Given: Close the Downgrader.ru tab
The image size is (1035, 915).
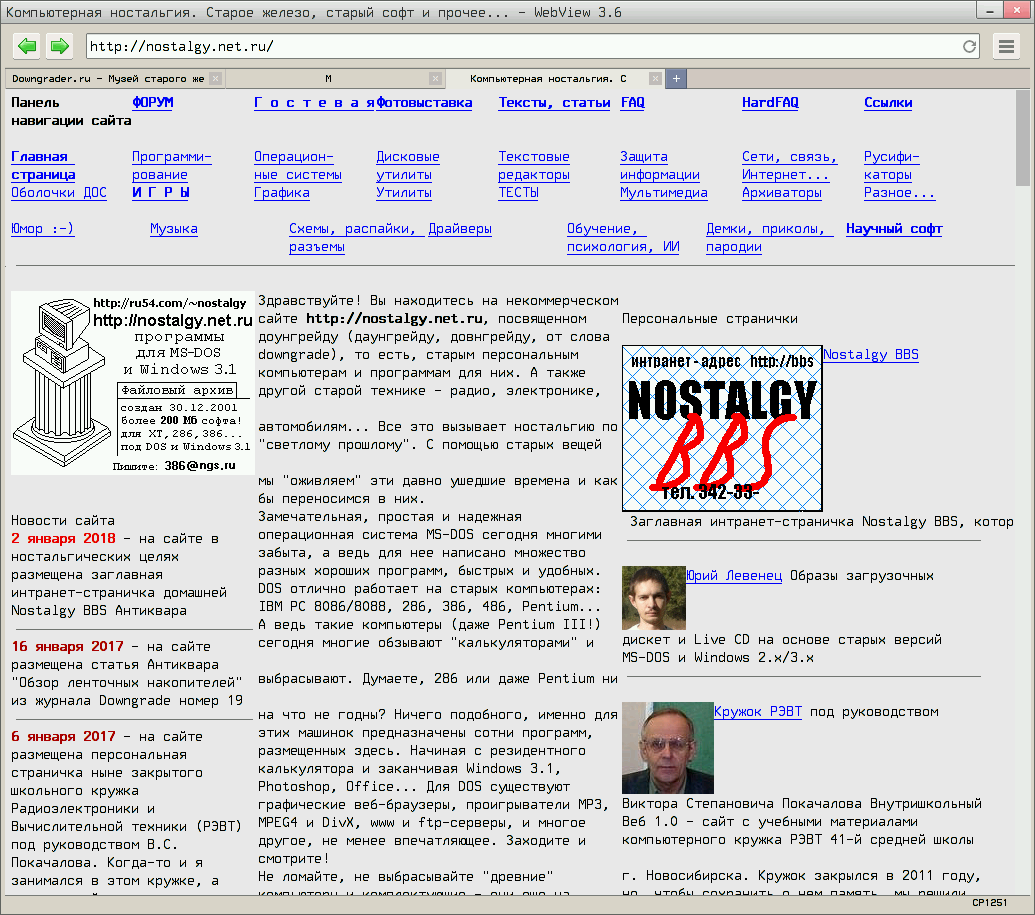Looking at the screenshot, I should tap(216, 77).
